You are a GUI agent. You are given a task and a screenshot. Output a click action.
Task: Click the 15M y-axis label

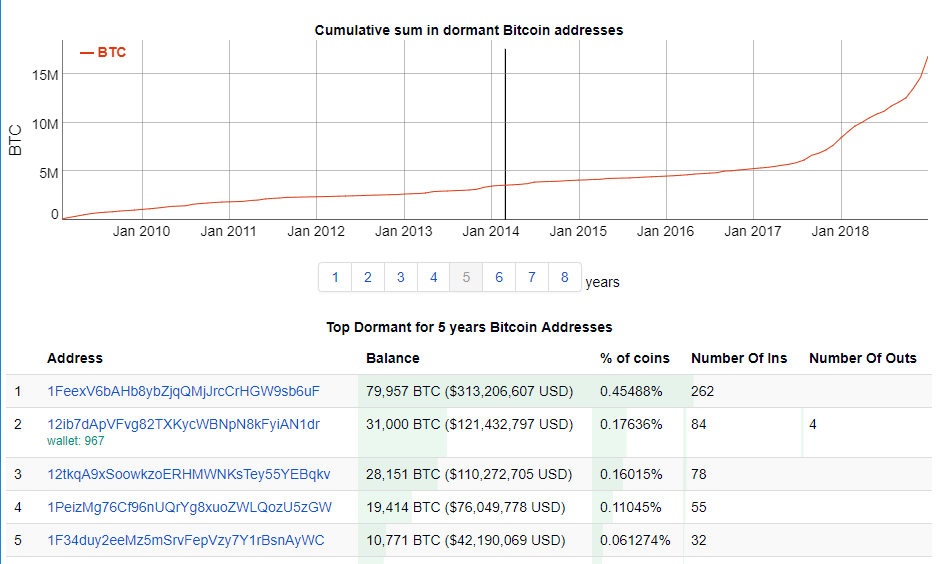click(45, 75)
